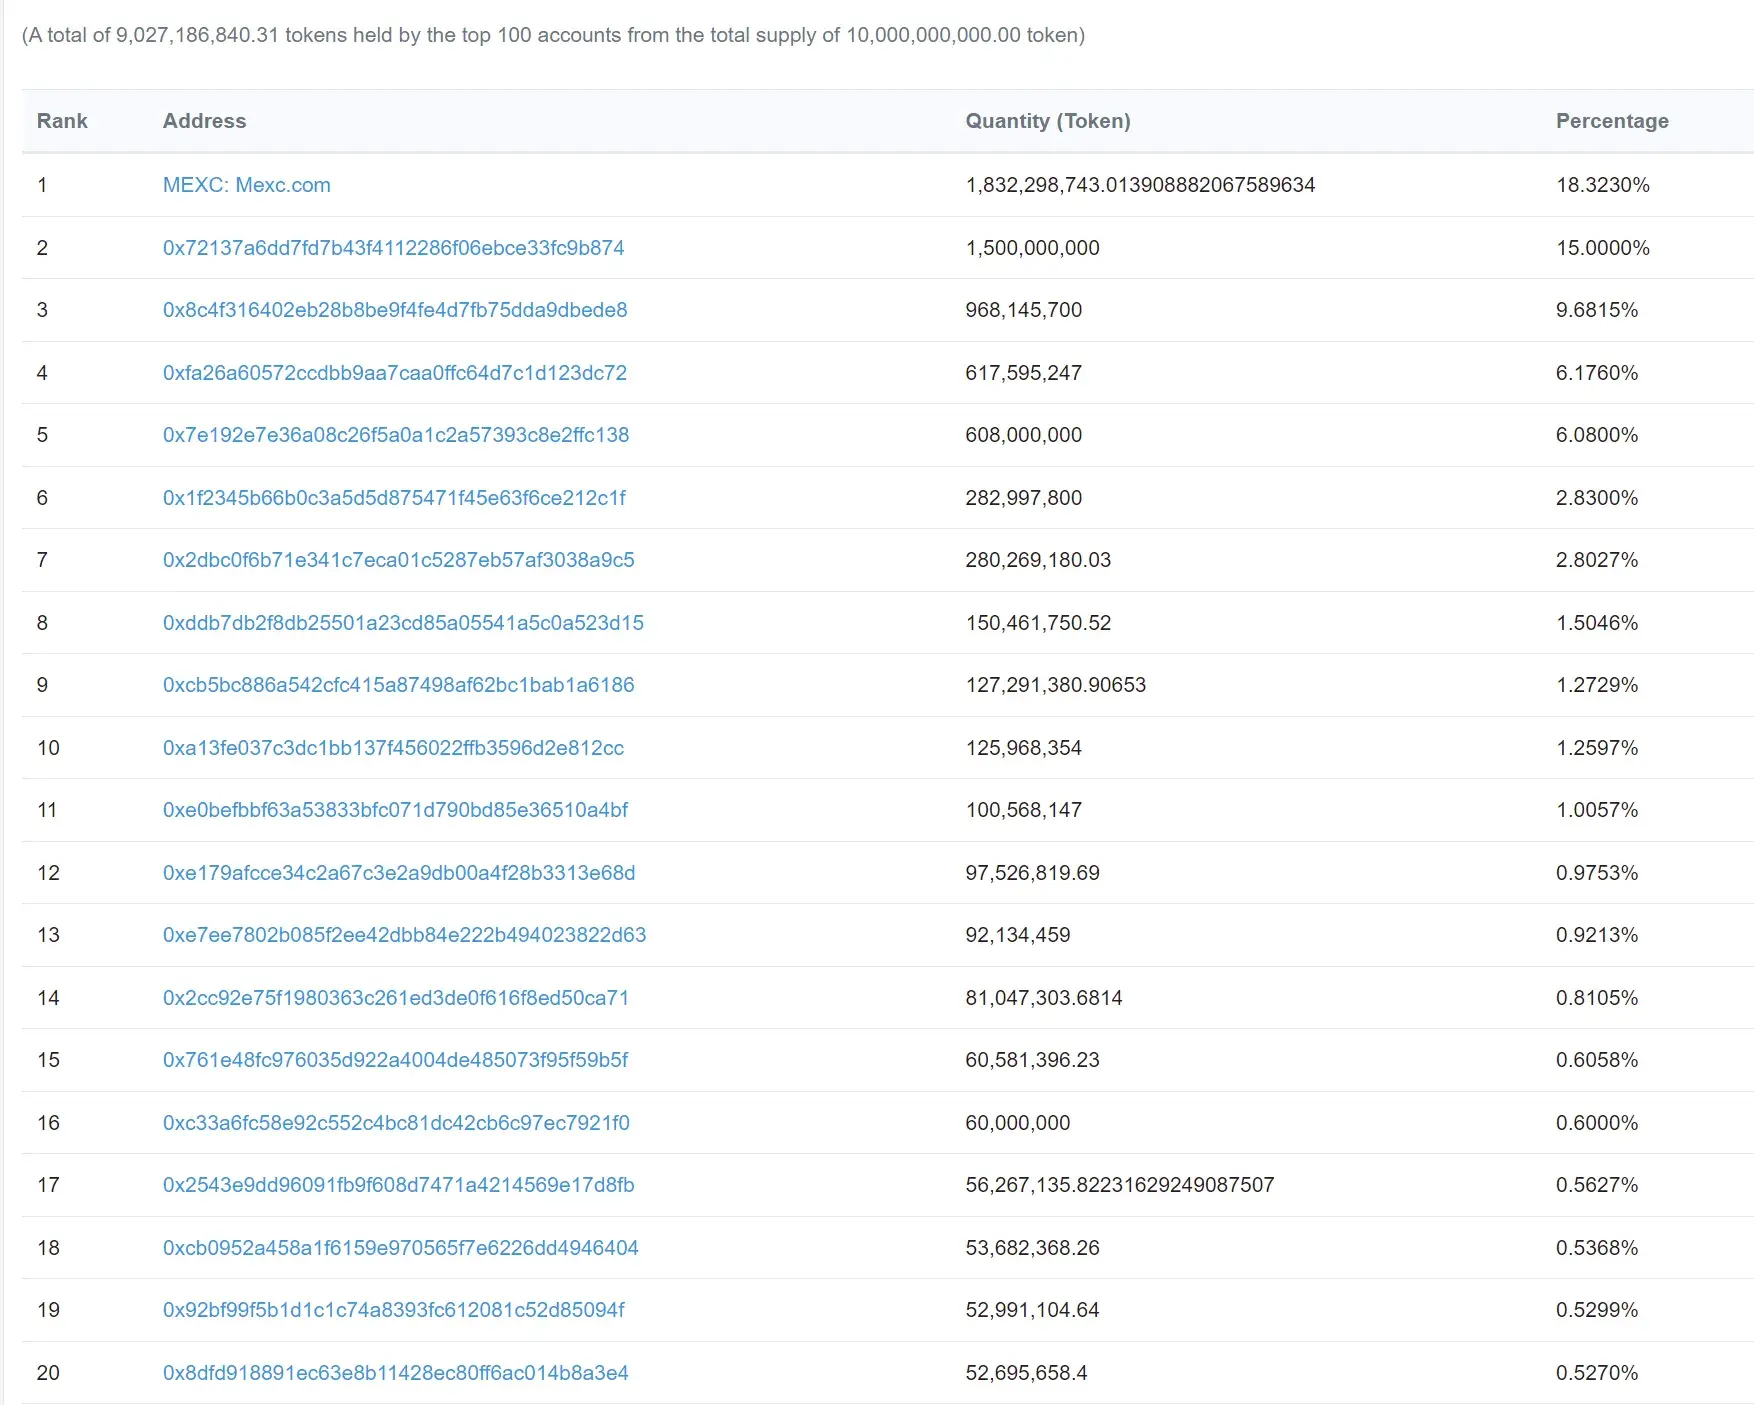Open address 0xfa26a60572ccdbb9aa7caa0ffc64d7c1d123dc72

[x=395, y=373]
